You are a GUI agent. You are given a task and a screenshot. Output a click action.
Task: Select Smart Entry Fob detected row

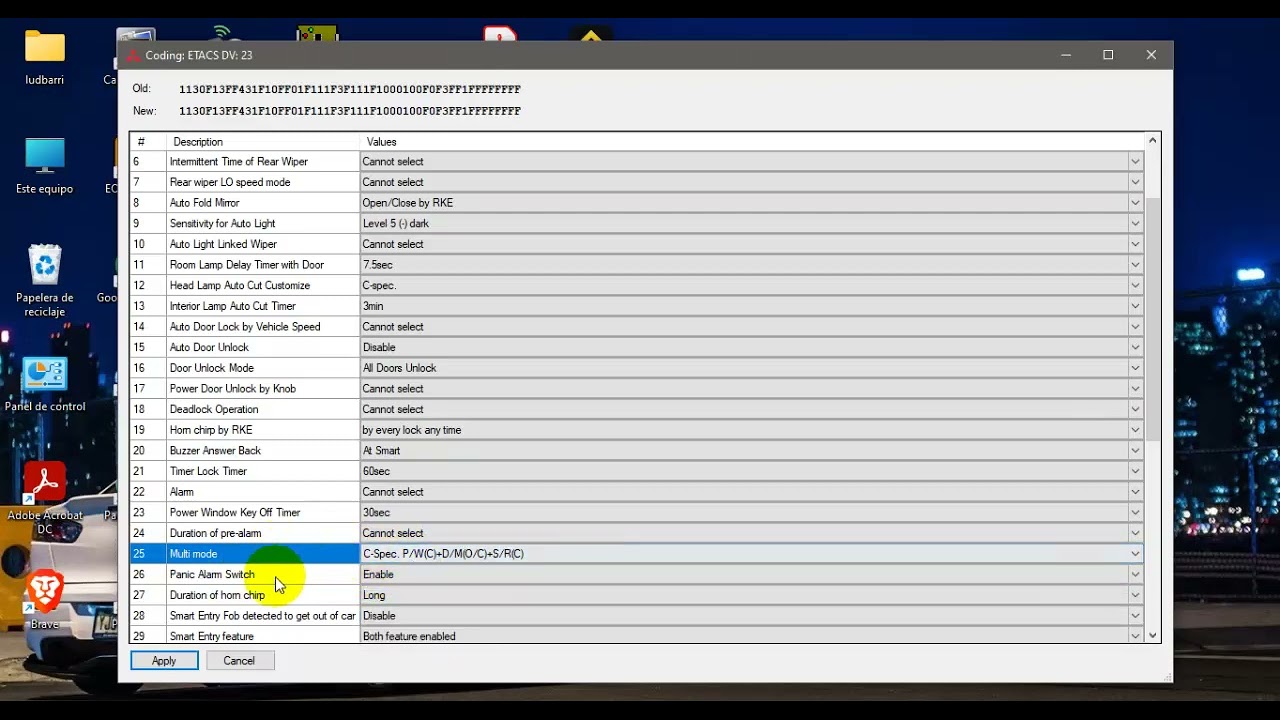tap(263, 616)
